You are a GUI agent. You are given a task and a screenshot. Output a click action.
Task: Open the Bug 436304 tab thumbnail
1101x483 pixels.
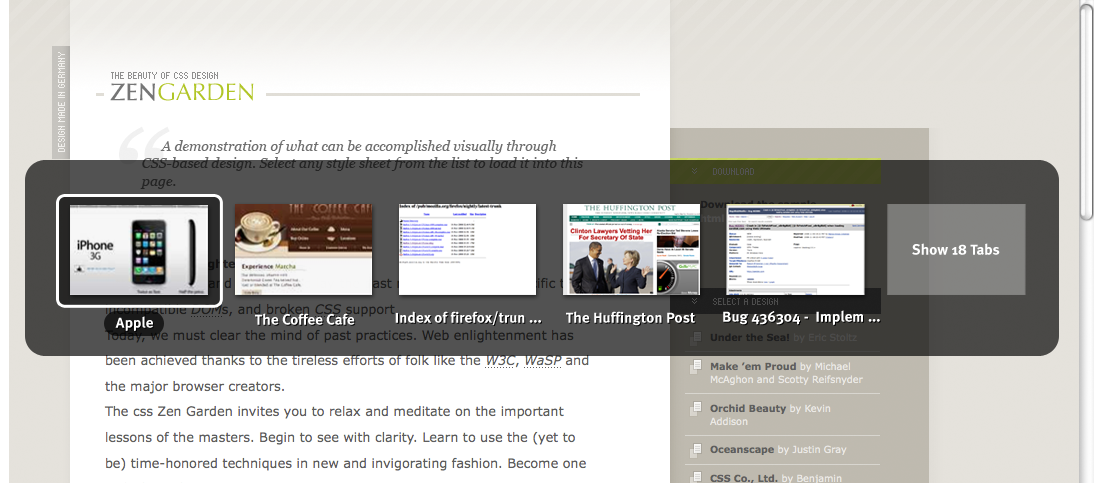coord(796,249)
